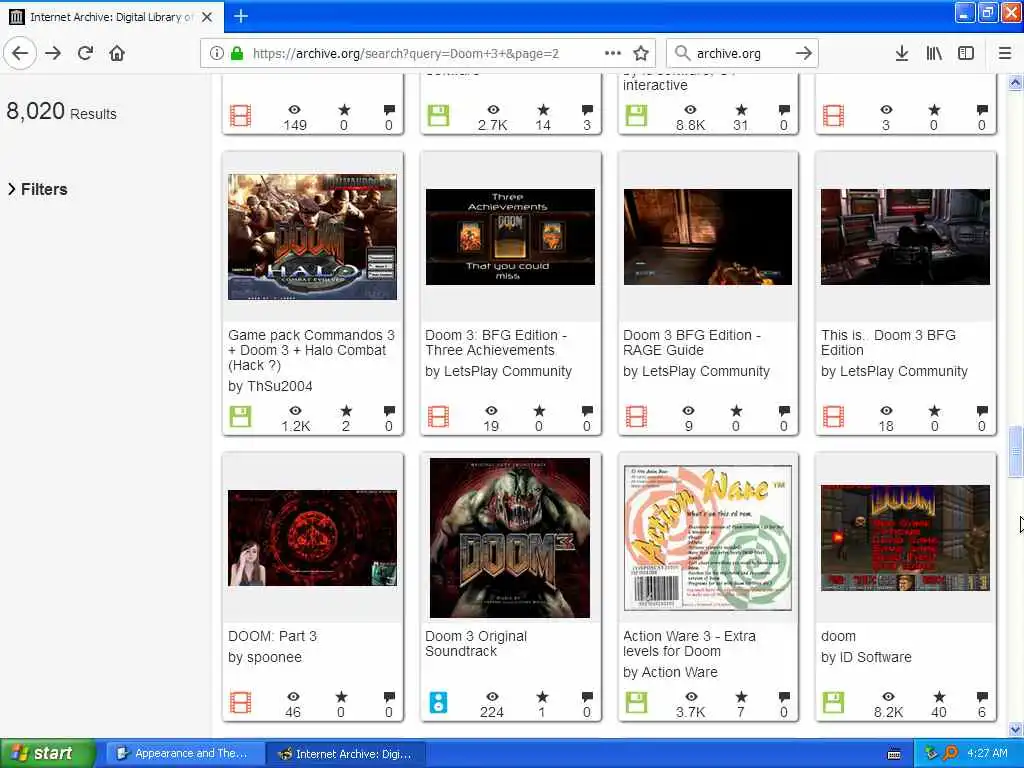Open the Firefox hamburger menu
This screenshot has width=1024, height=768.
click(1005, 54)
